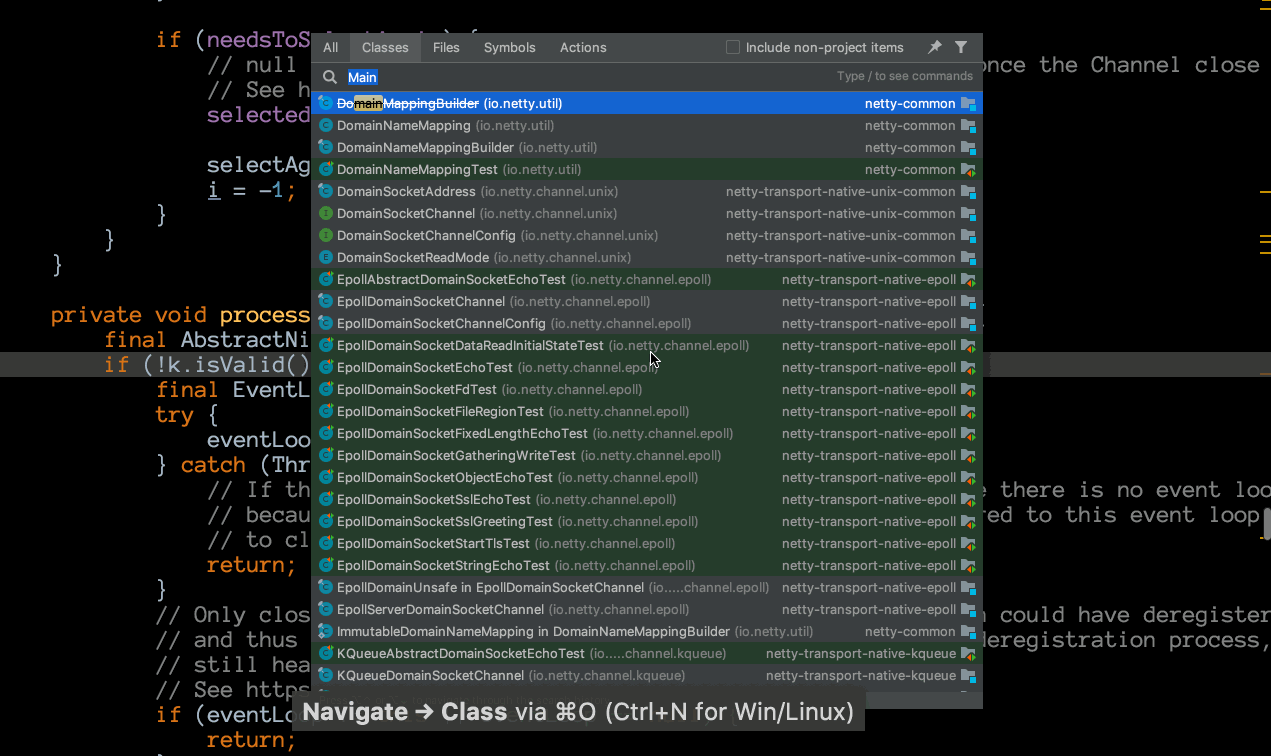Screen dimensions: 1271x756
Task: Click interface icon beside DomainSocketChannelConfig (io.netty.channel.unix)
Action: 325,235
